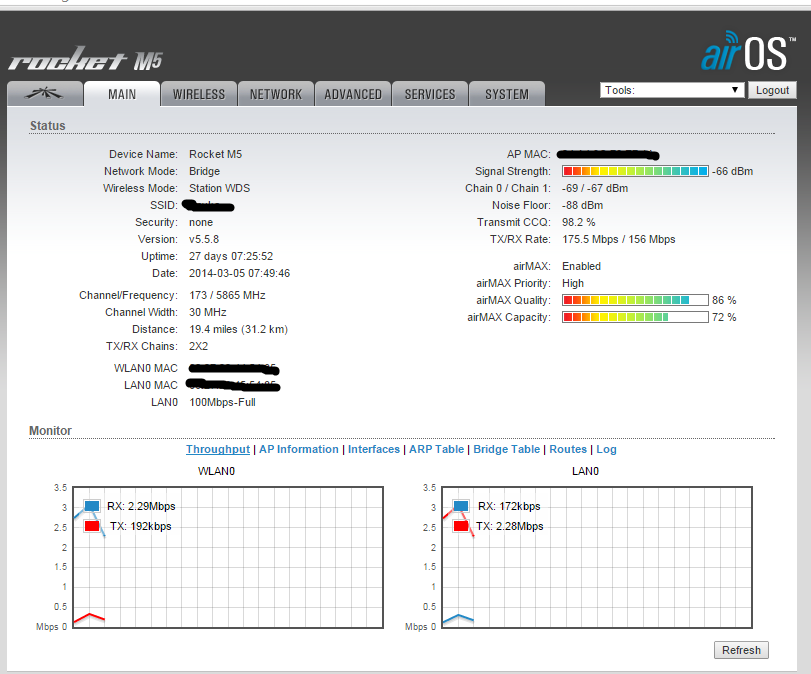The width and height of the screenshot is (811, 674).
Task: Click the WLAN0 throughput graph
Action: point(228,557)
